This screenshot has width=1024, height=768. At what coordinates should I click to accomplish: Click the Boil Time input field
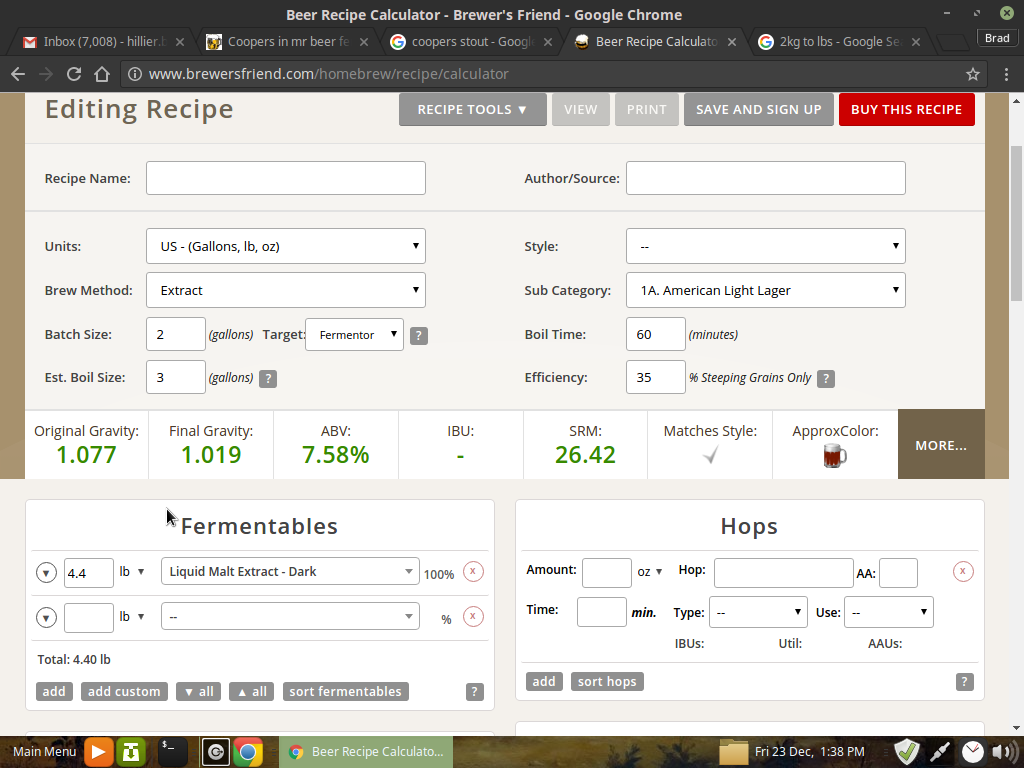coord(656,334)
